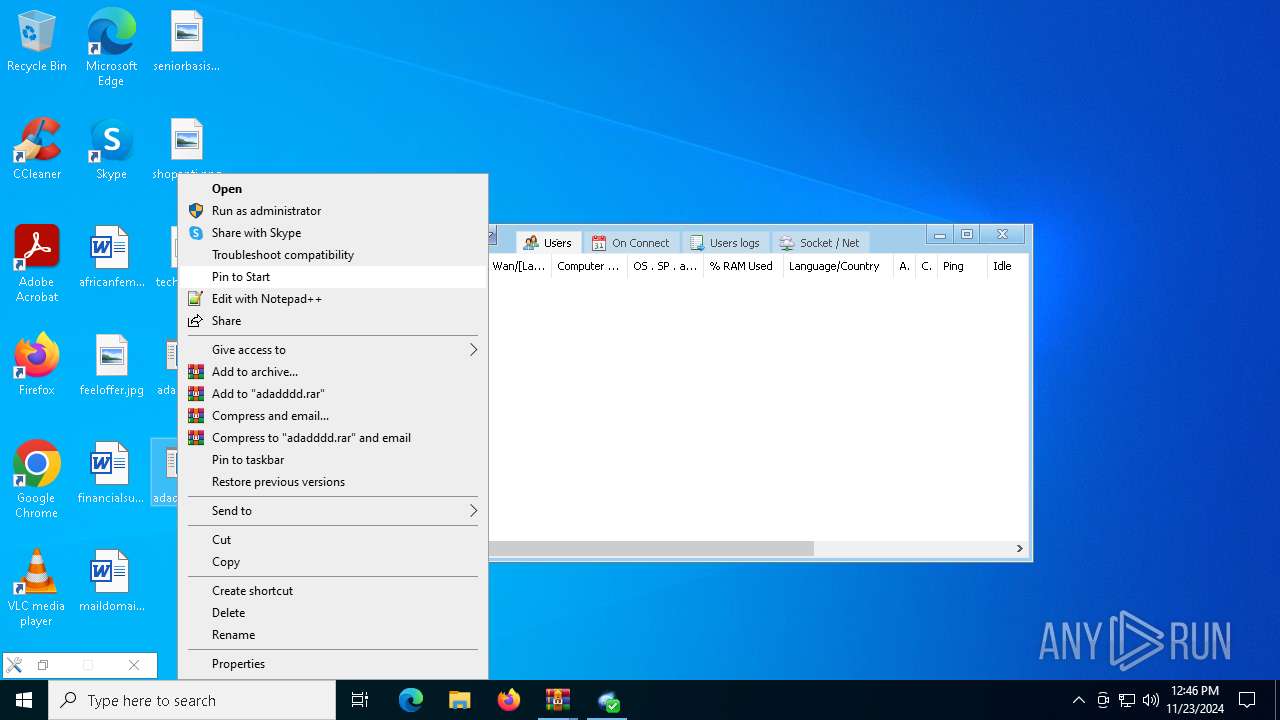Choose Edit with Notepad++

[x=333, y=299]
